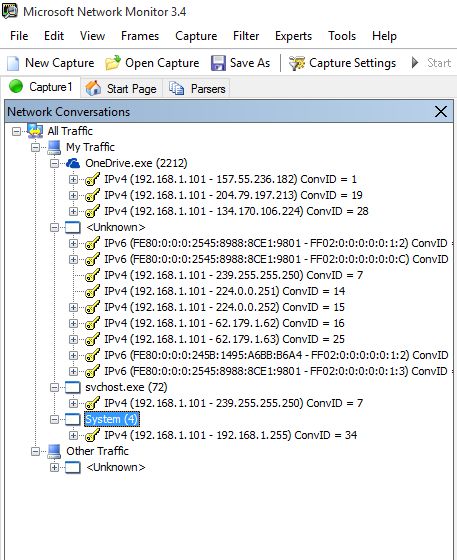Switch to the Start Page tab
Screen dimensions: 457x560
pyautogui.click(x=122, y=88)
